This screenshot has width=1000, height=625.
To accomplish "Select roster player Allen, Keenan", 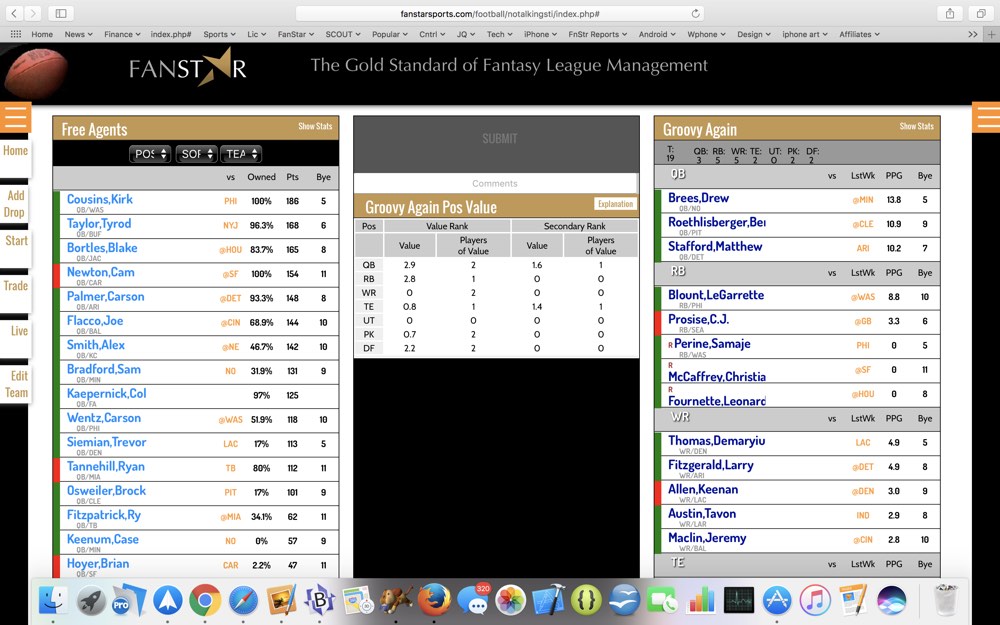I will click(x=703, y=489).
